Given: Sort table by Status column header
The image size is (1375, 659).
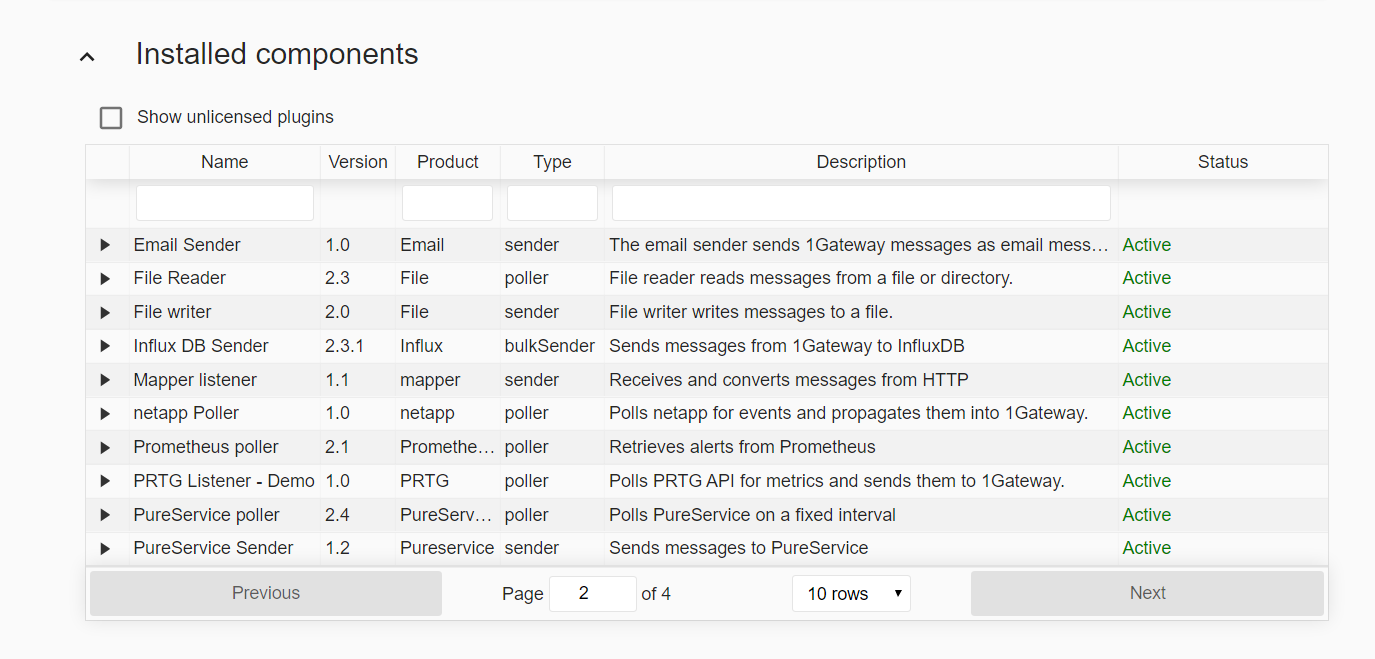Looking at the screenshot, I should pos(1222,162).
